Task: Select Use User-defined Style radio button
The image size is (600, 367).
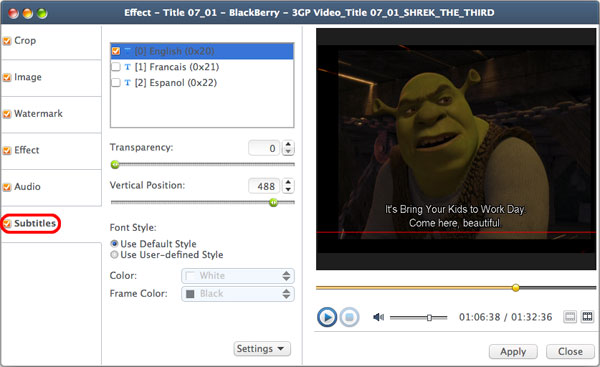Action: (x=114, y=254)
